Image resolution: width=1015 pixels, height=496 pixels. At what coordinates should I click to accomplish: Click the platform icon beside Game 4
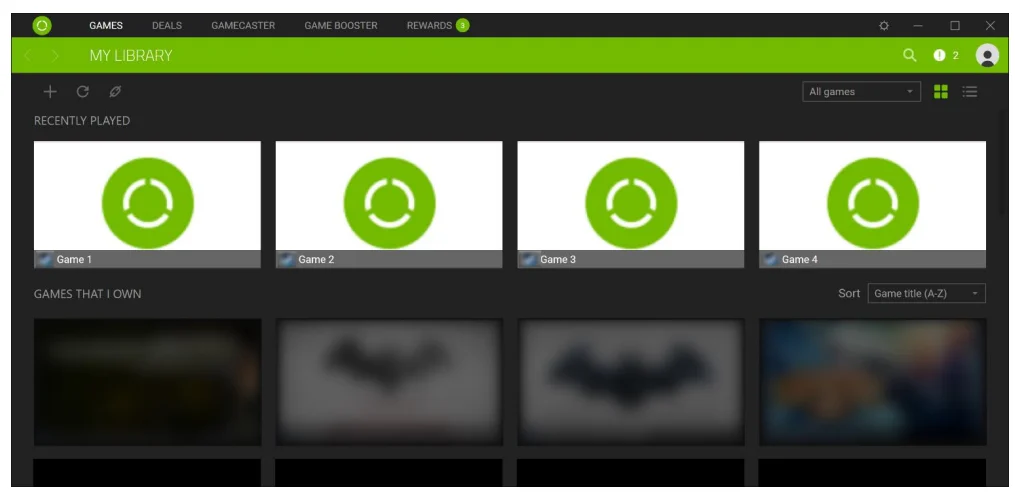pyautogui.click(x=770, y=260)
